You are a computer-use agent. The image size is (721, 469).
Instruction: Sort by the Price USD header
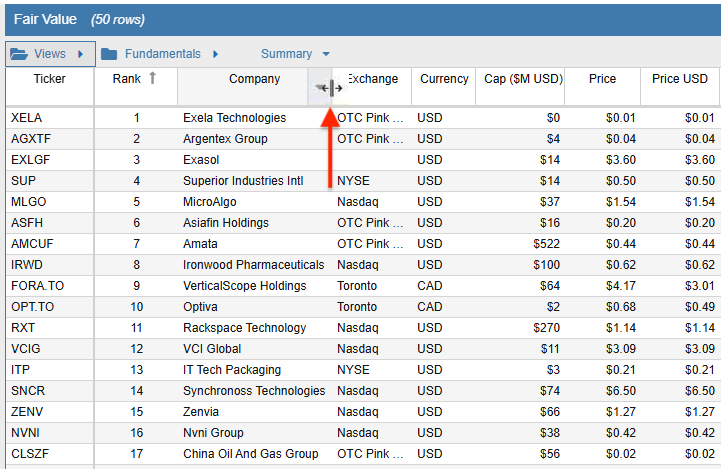680,79
